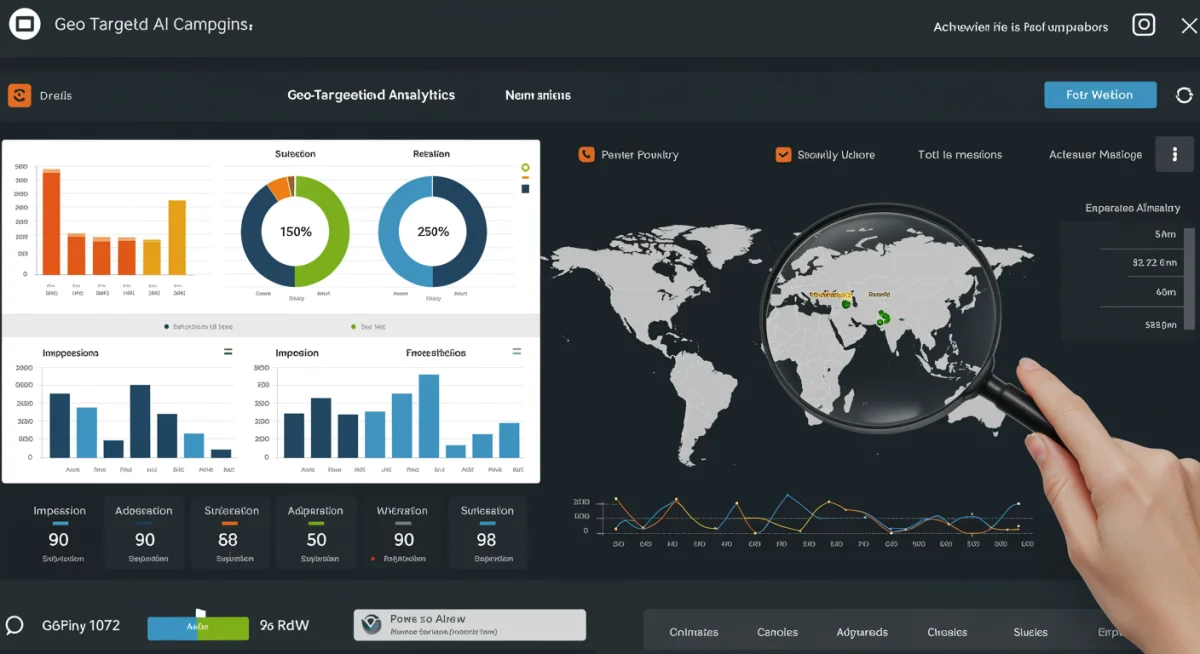Viewport: 1200px width, 654px height.
Task: Refresh using the circular arrows icon
Action: tap(1184, 94)
